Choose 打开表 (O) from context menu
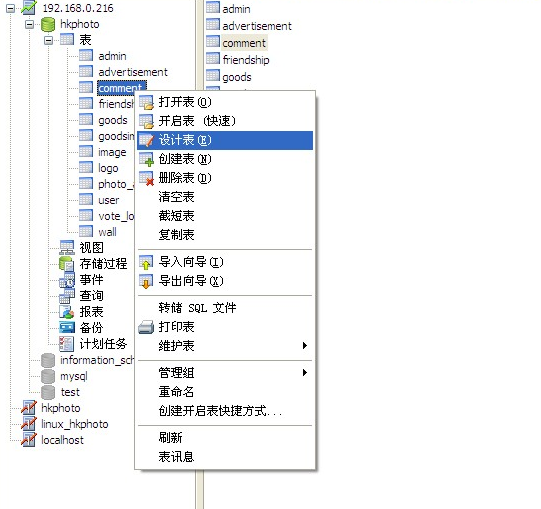Viewport: 541px width, 509px height. (225, 102)
